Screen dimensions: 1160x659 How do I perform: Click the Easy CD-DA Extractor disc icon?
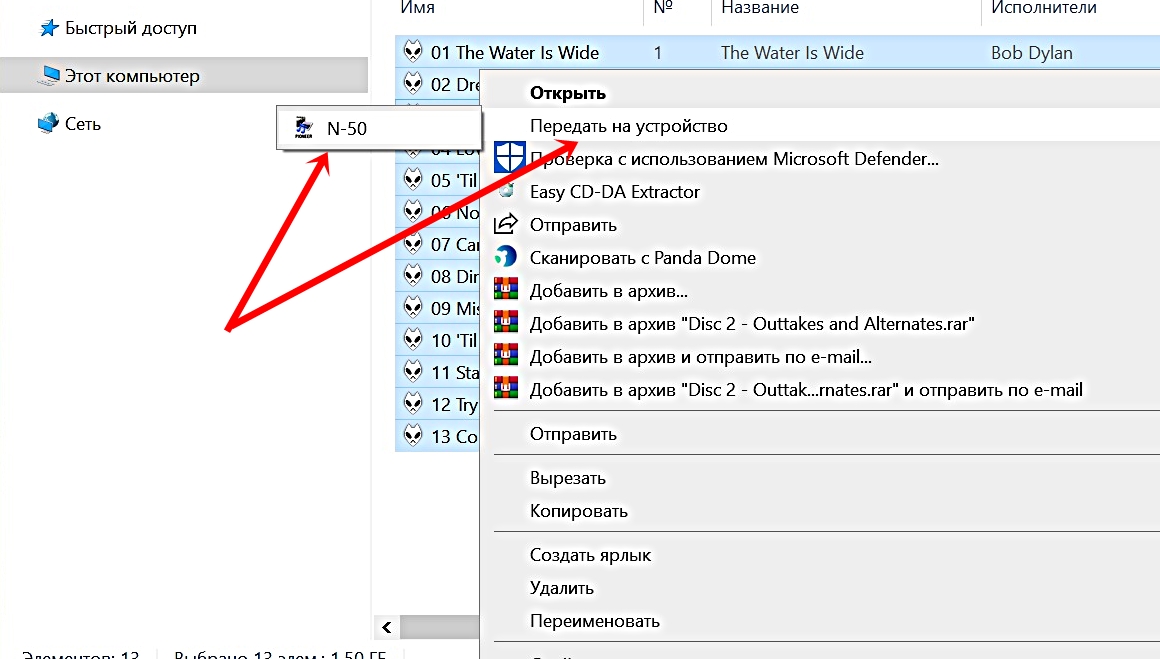tap(508, 191)
